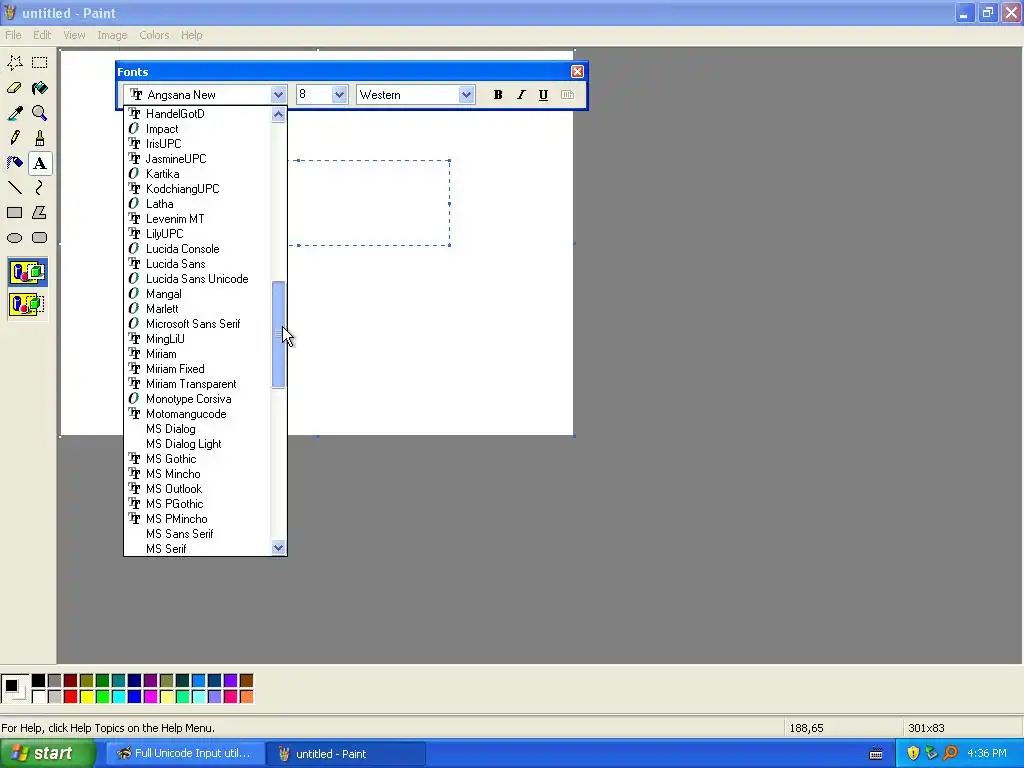Click the tray icon beside the shield
Image resolution: width=1024 pixels, height=768 pixels.
tap(931, 754)
